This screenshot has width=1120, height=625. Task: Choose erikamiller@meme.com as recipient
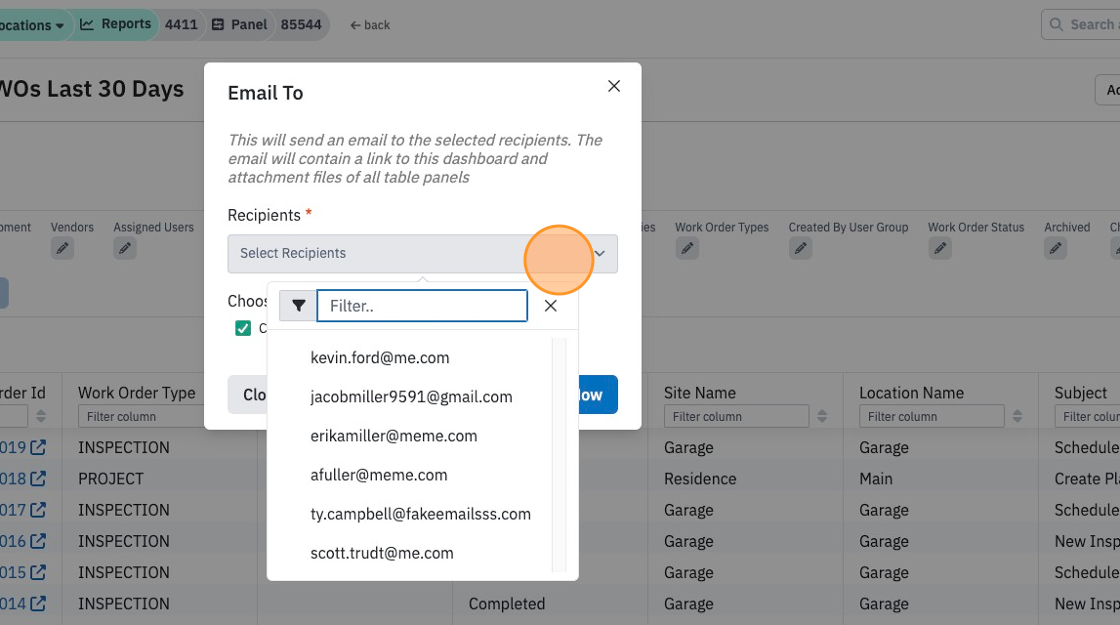pyautogui.click(x=394, y=436)
